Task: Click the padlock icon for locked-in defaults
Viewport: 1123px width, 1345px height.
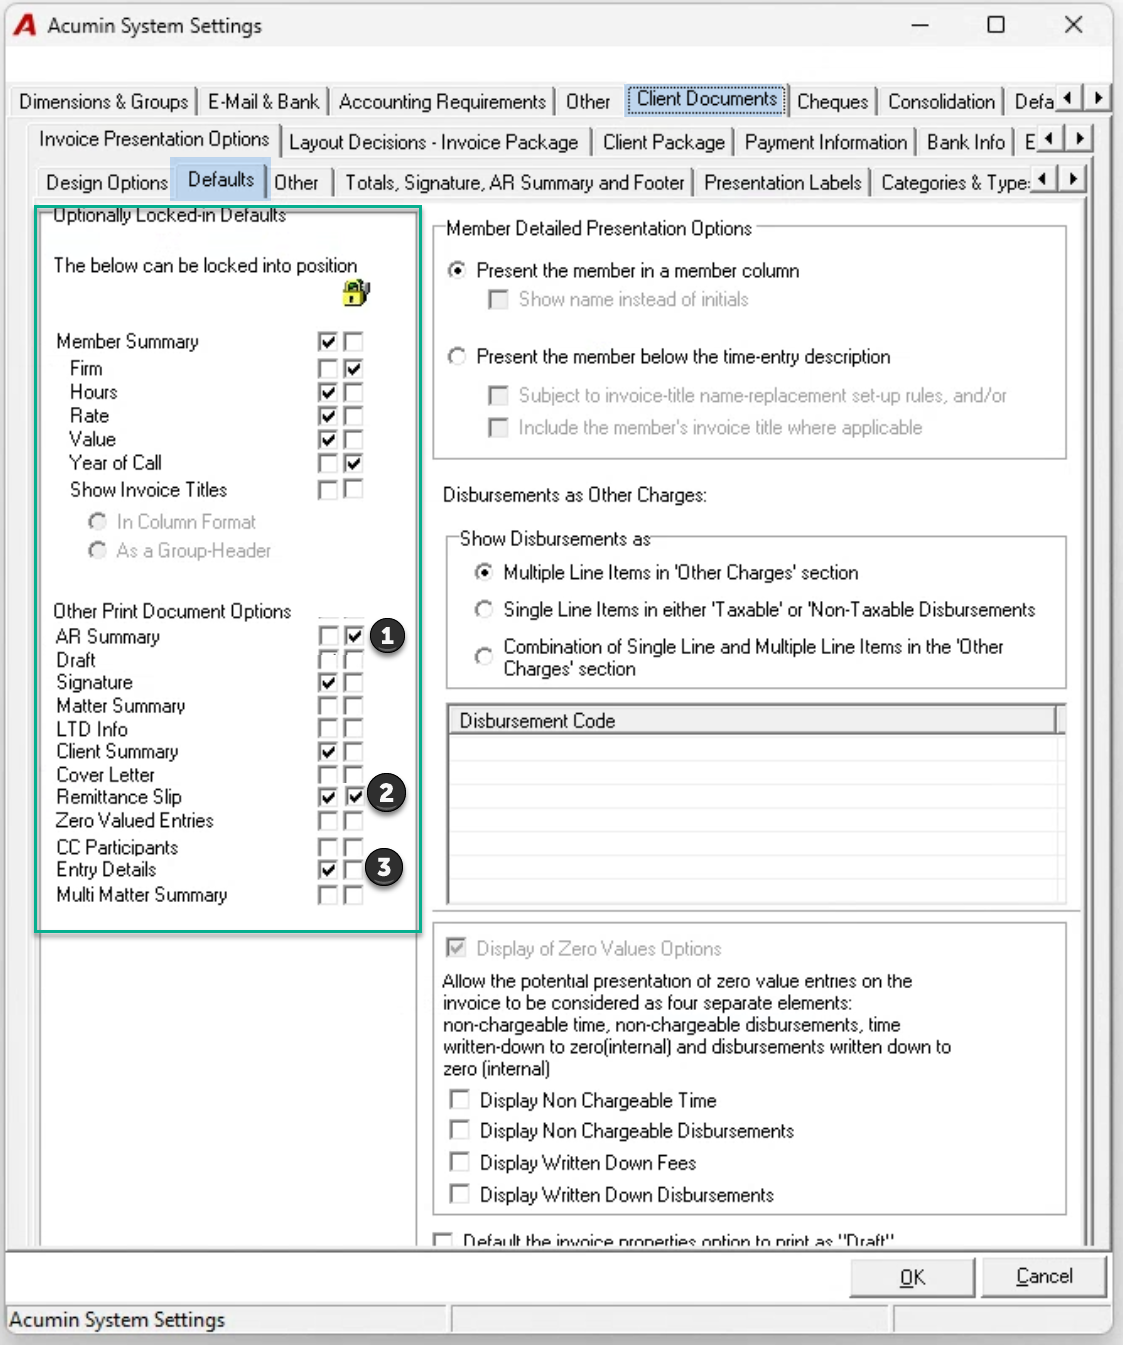Action: pyautogui.click(x=355, y=293)
